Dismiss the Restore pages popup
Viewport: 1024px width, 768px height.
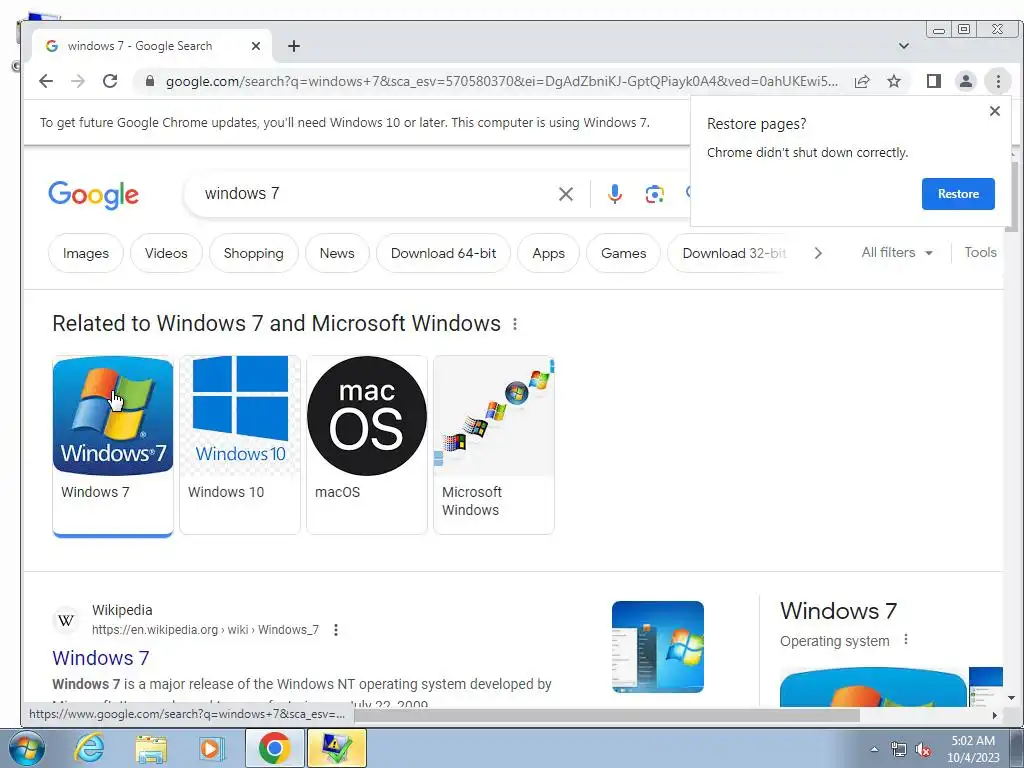(x=995, y=111)
